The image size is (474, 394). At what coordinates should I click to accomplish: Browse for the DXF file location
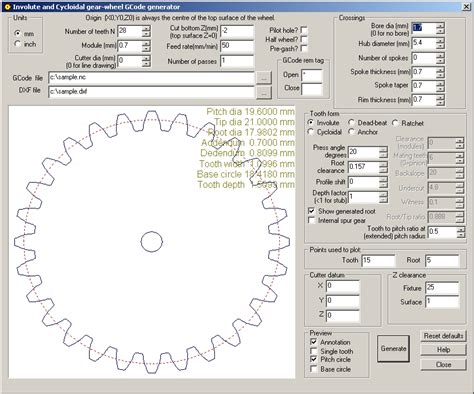pyautogui.click(x=264, y=93)
